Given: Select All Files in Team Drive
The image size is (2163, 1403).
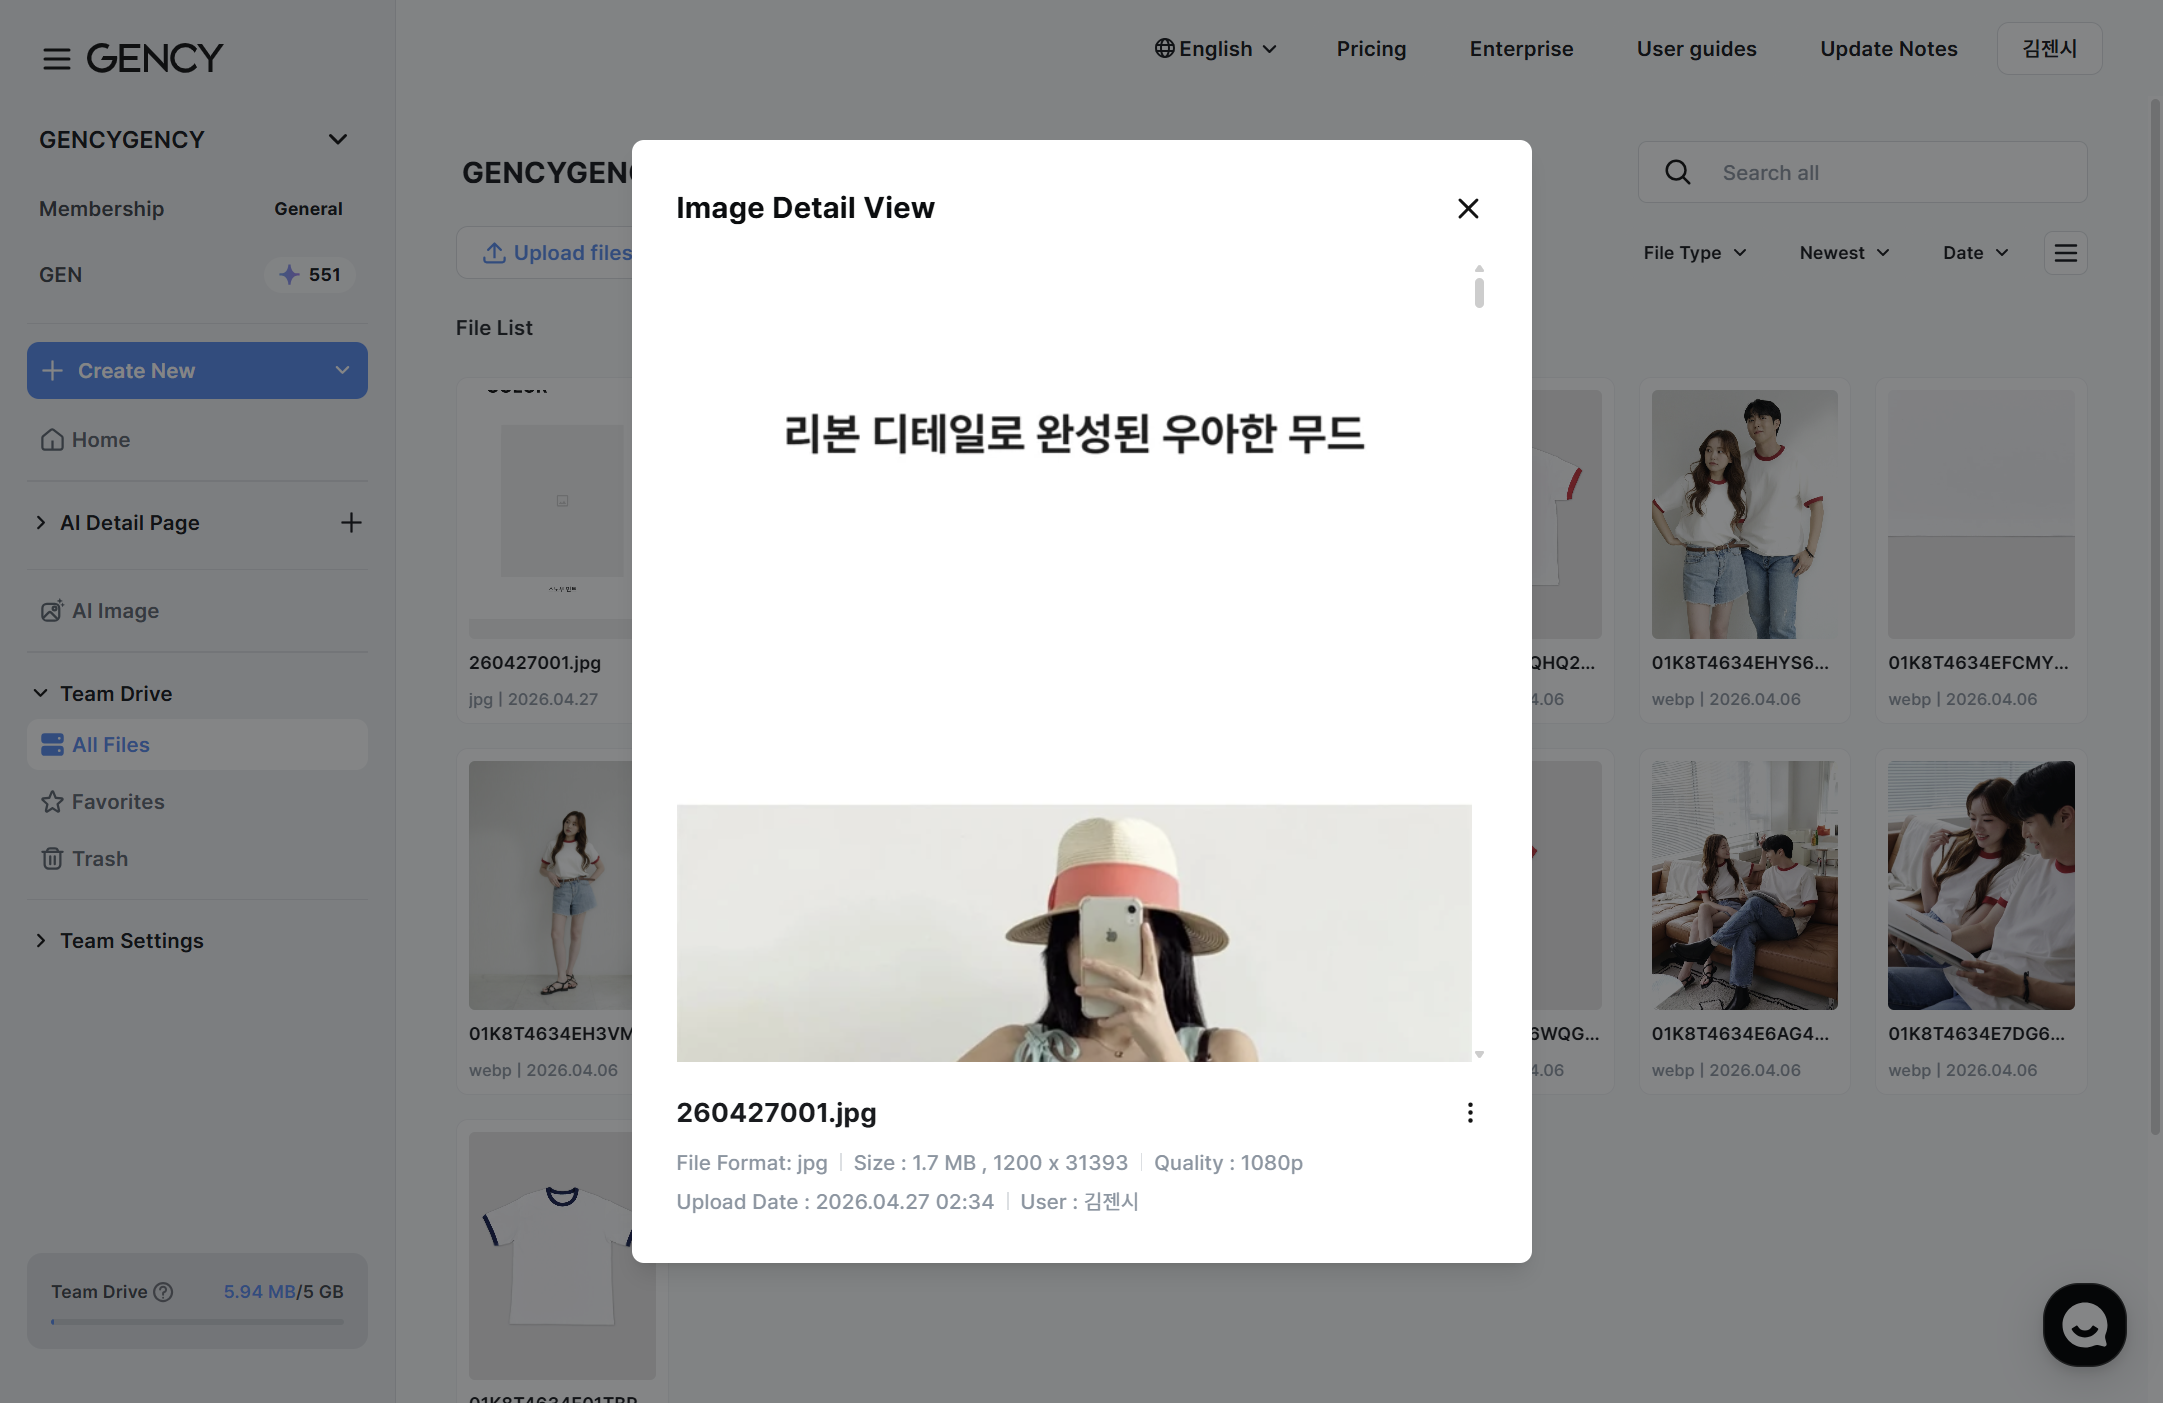Looking at the screenshot, I should (197, 745).
